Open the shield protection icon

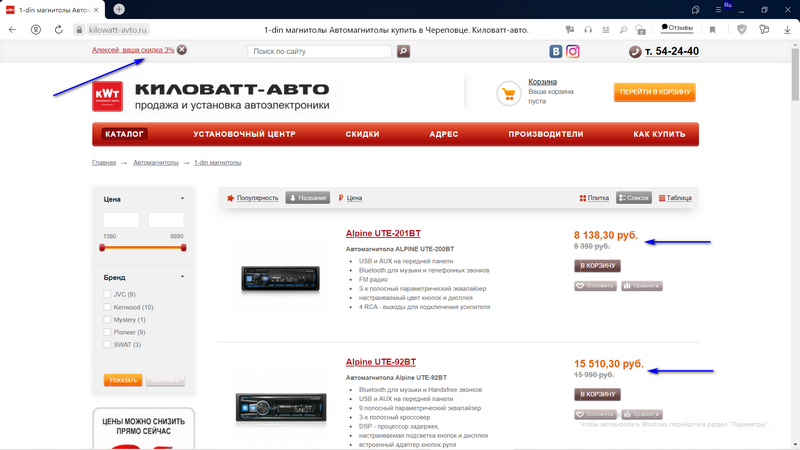[x=742, y=30]
